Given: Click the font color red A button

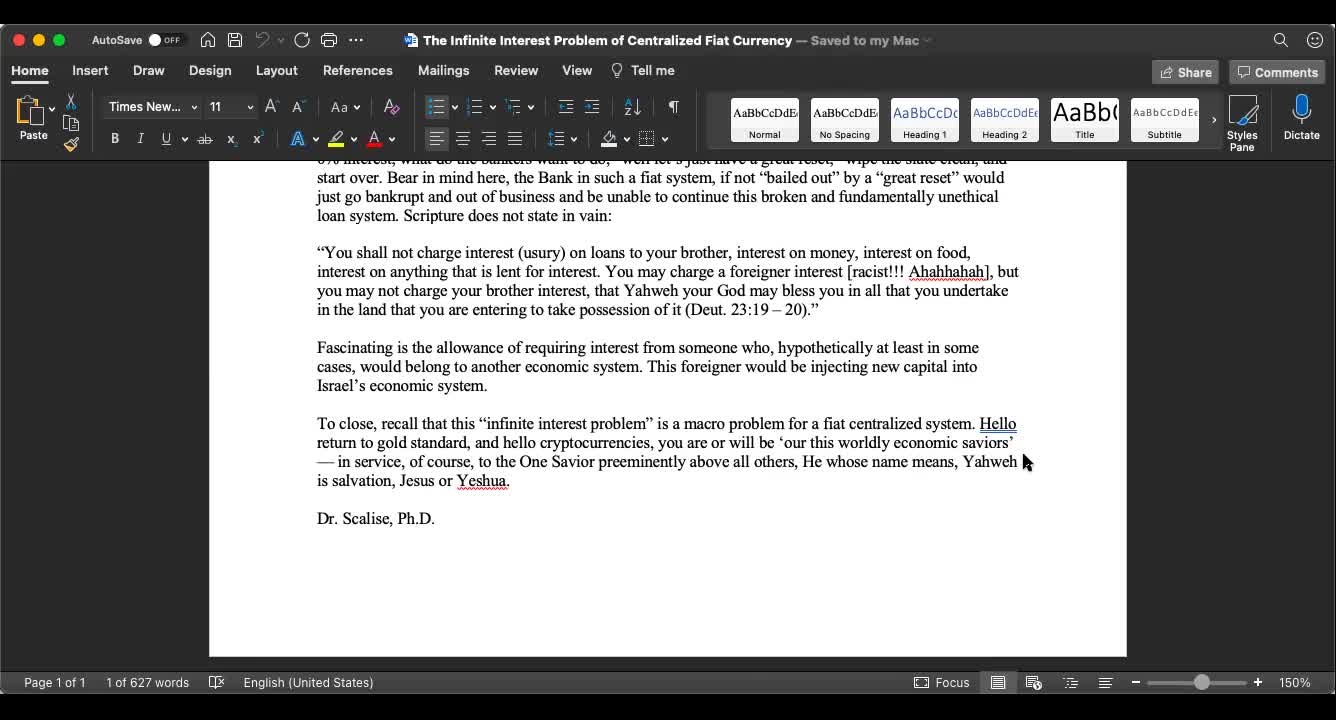Looking at the screenshot, I should pyautogui.click(x=375, y=139).
